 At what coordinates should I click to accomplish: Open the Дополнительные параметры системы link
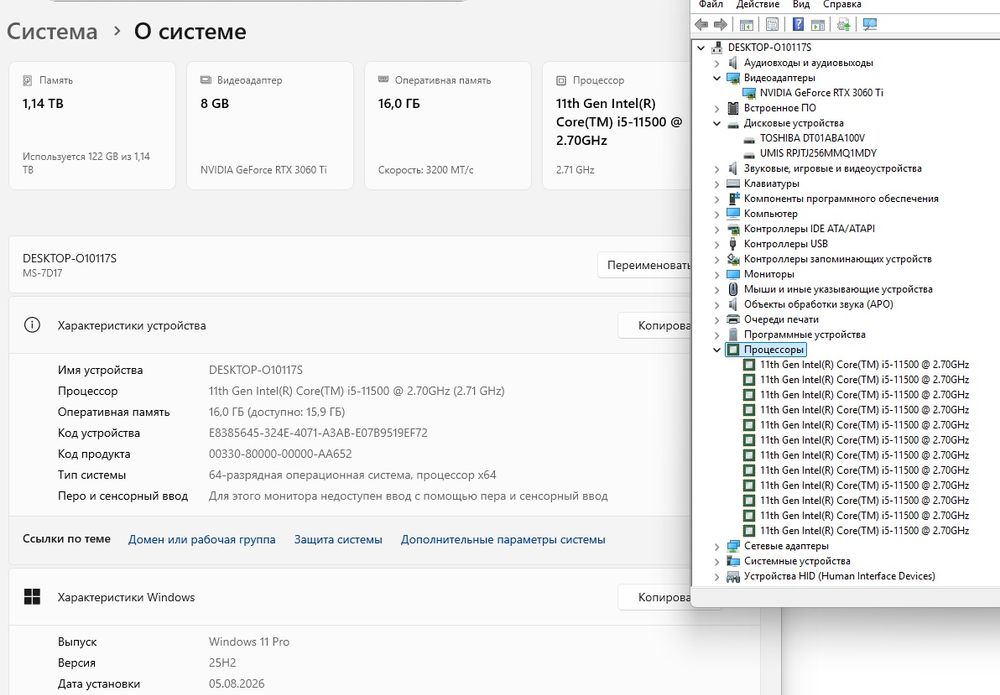(x=503, y=539)
